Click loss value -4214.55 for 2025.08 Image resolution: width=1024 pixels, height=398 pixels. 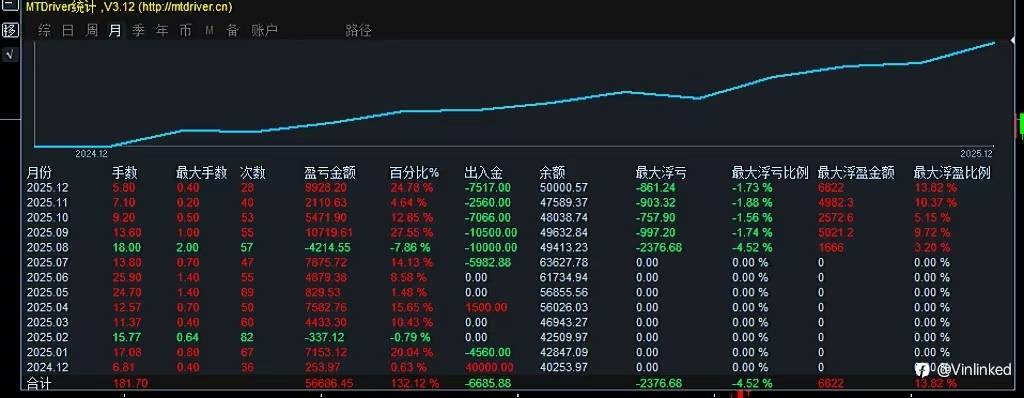click(328, 248)
